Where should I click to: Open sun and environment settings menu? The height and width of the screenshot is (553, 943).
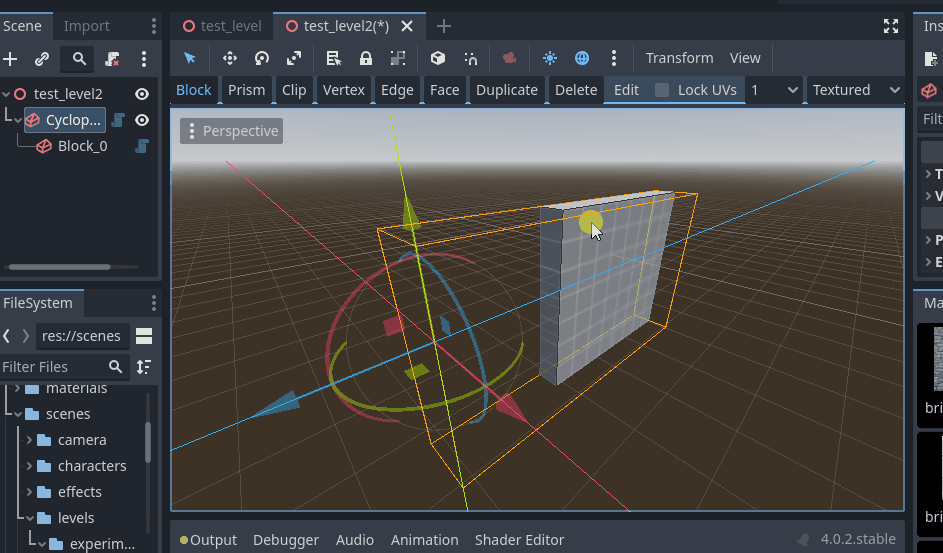click(x=613, y=58)
